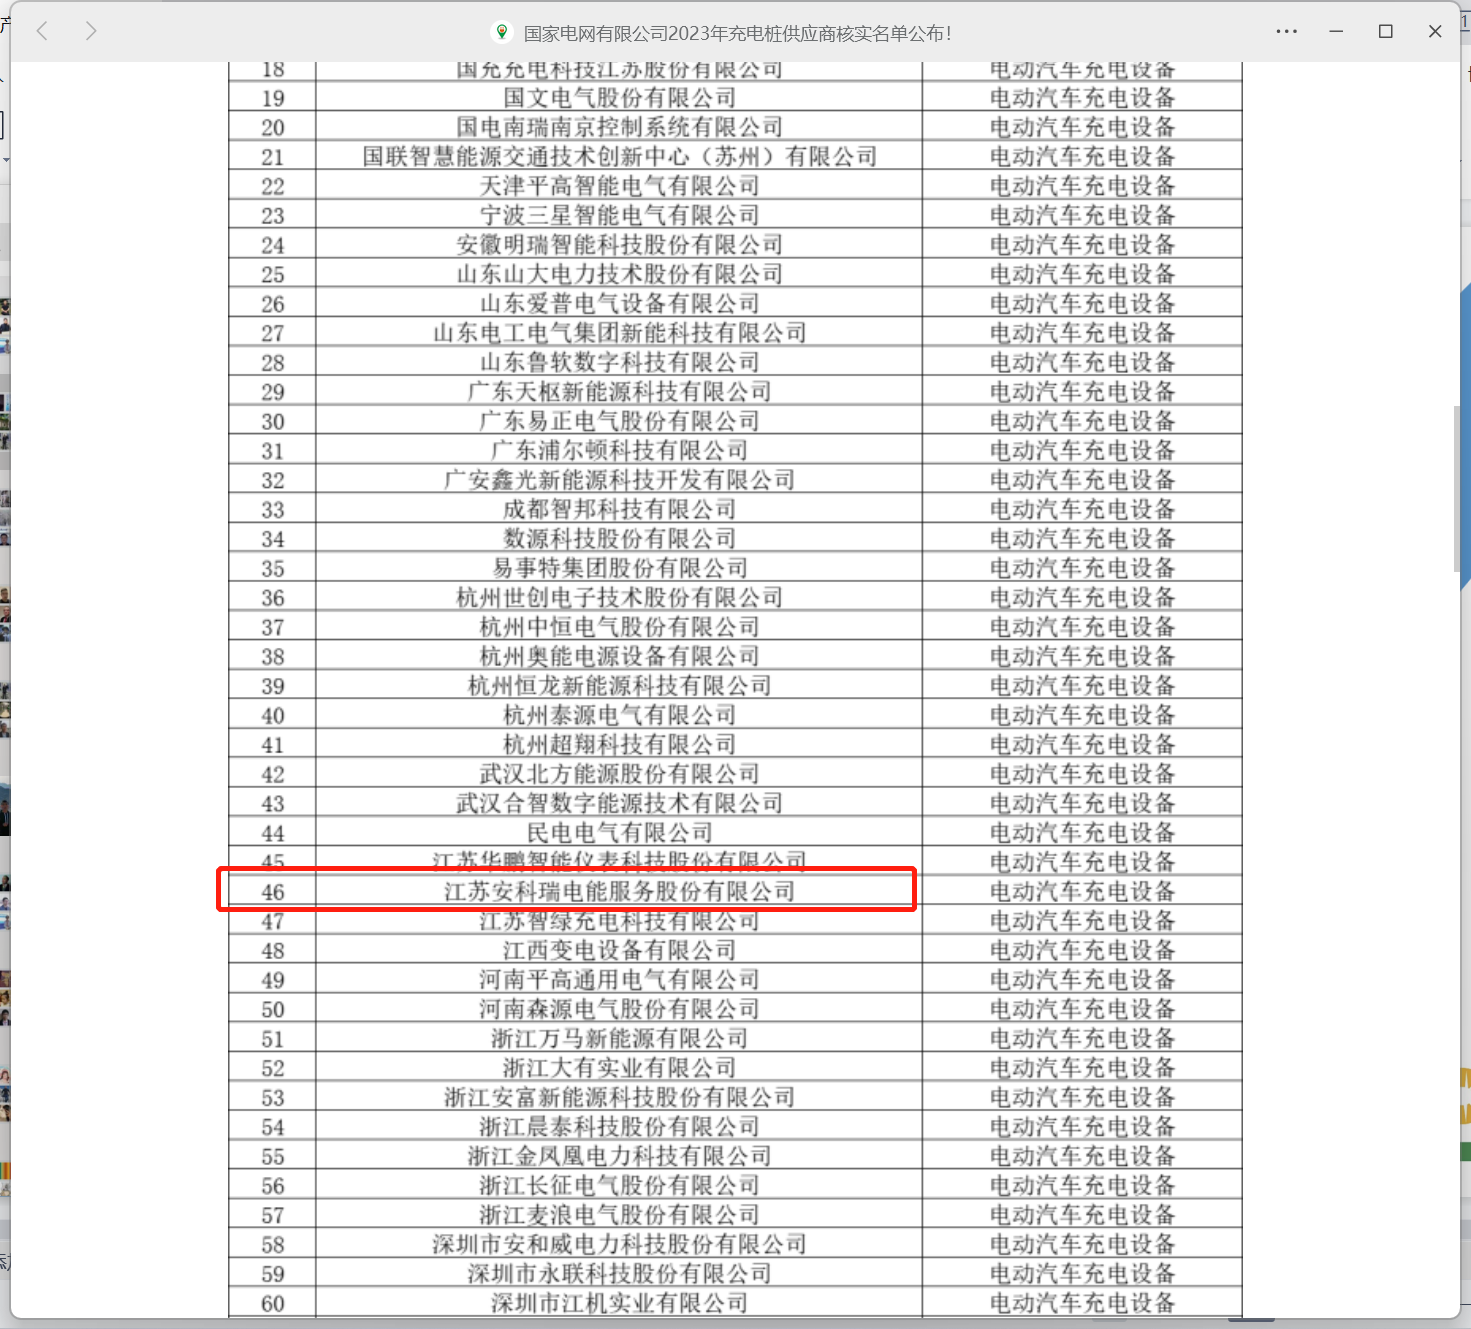
Task: Select 浙江大有实业有限公司
Action: click(620, 1068)
